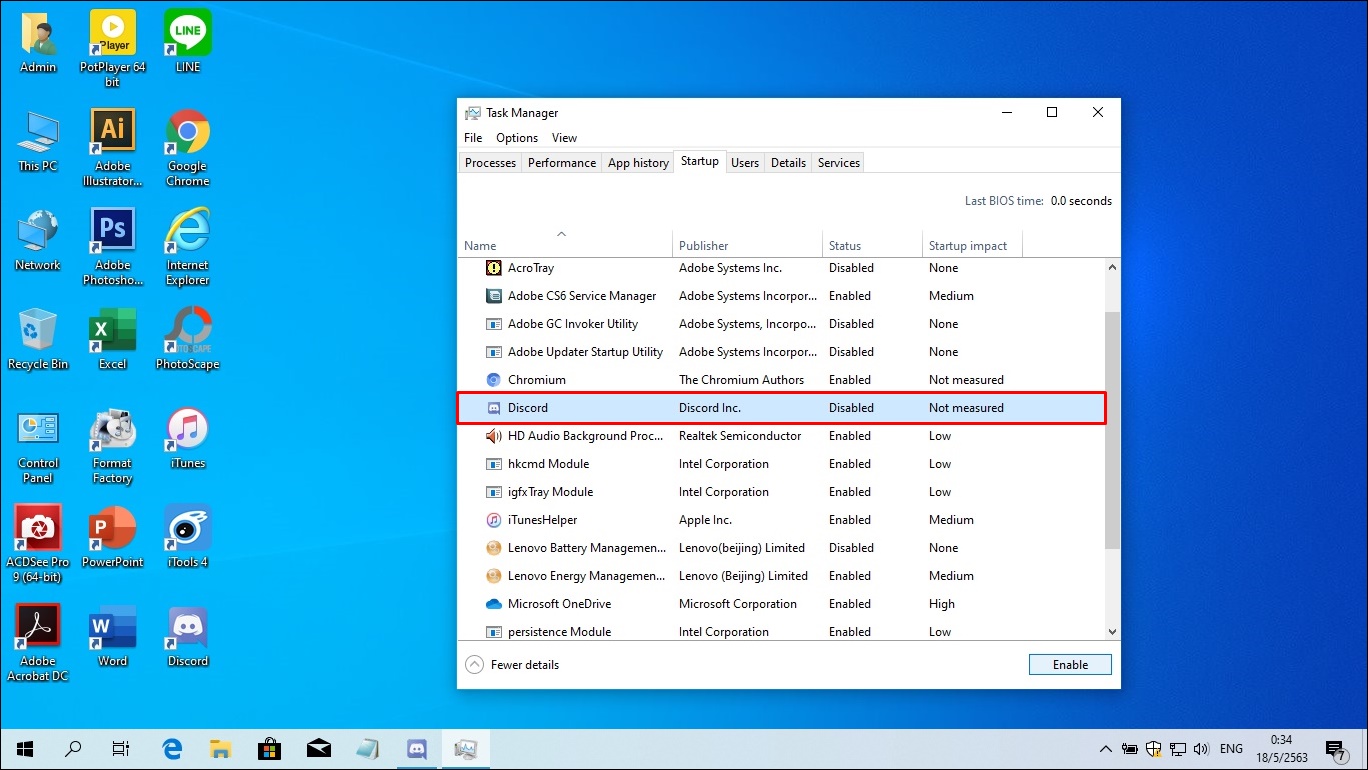
Task: Open Microsoft Store taskbar icon
Action: coord(270,749)
